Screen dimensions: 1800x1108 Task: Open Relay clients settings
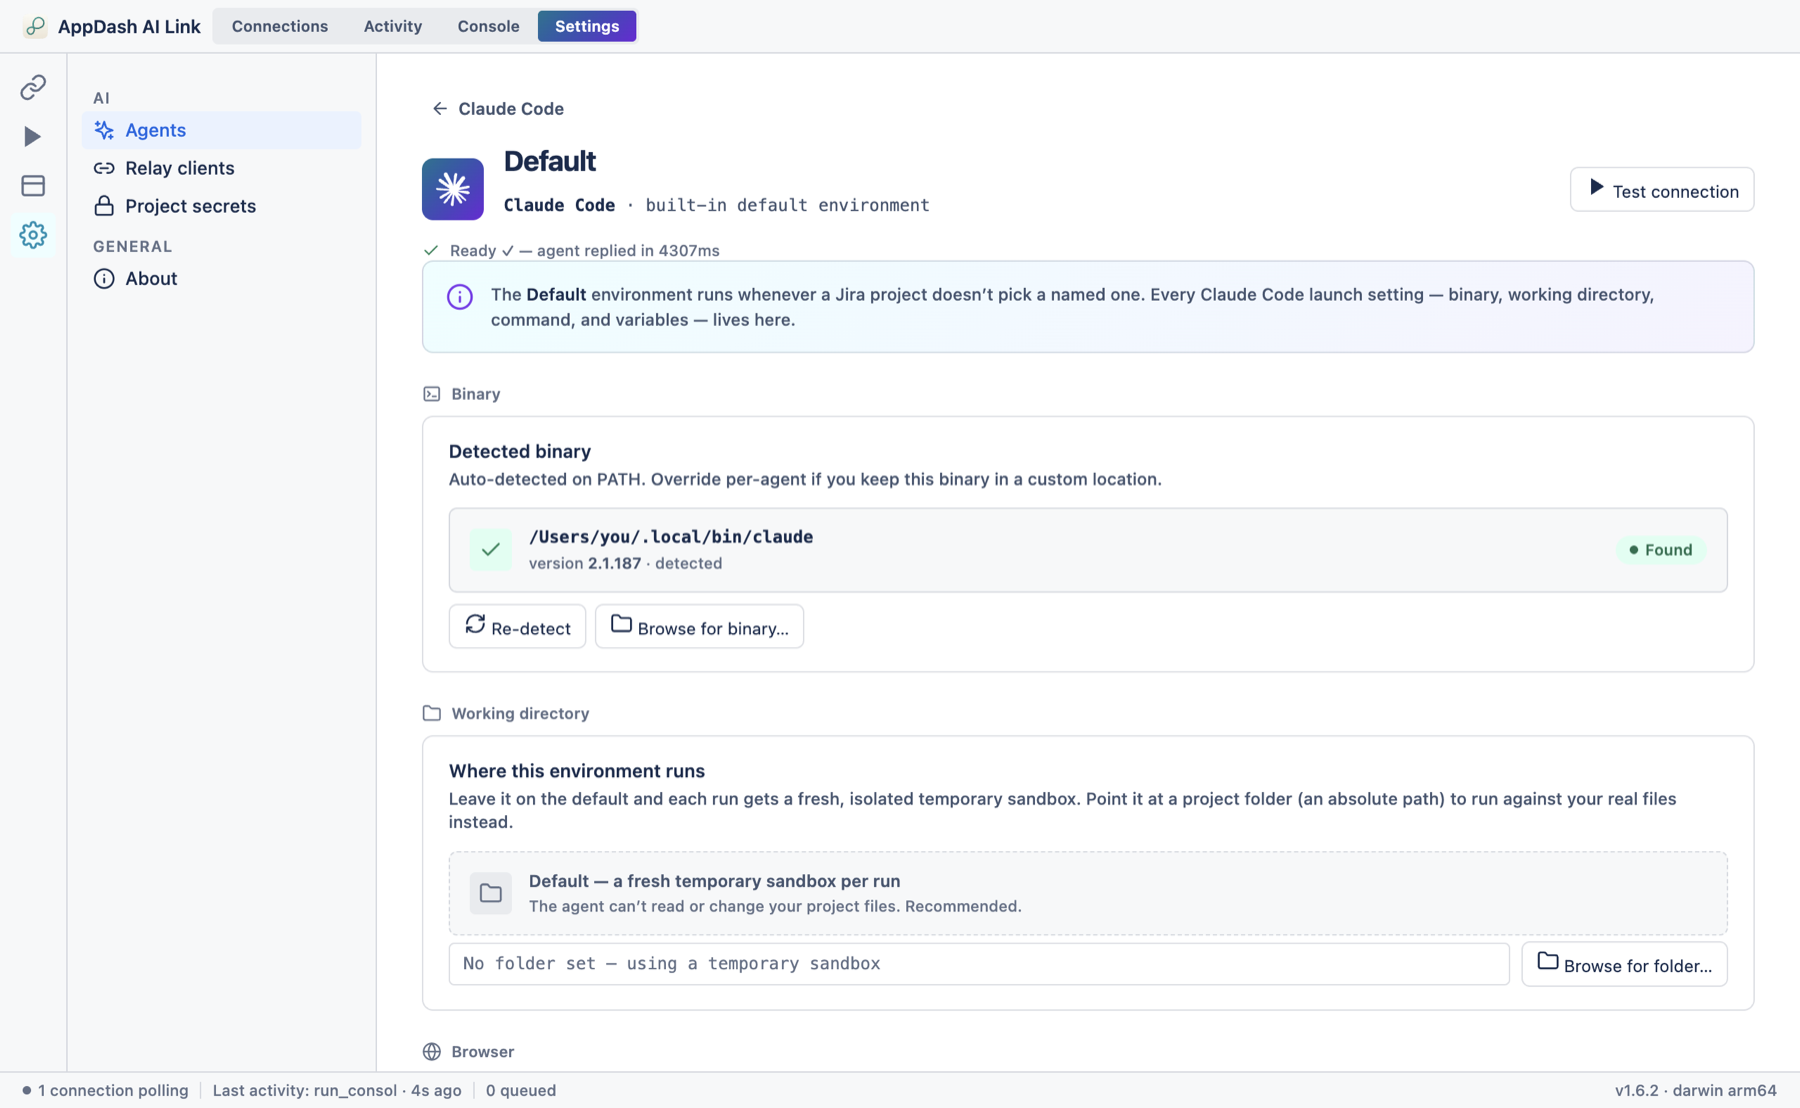tap(222, 168)
